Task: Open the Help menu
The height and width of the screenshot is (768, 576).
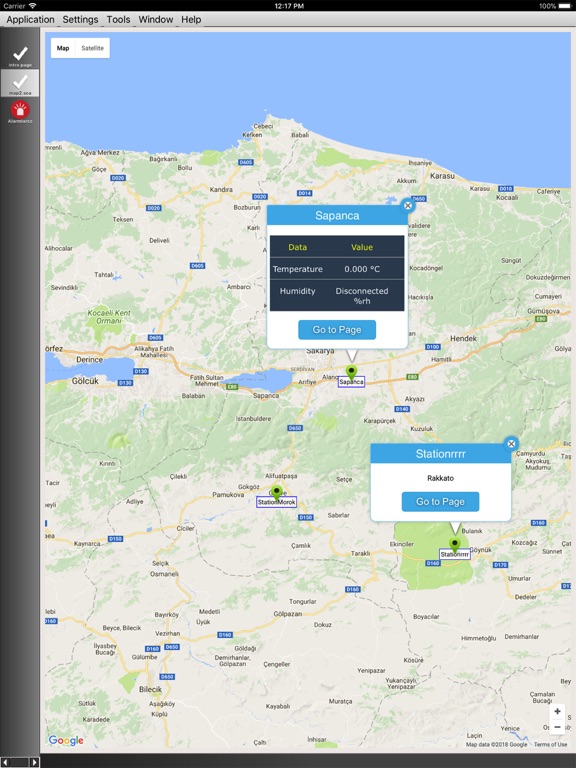Action: pyautogui.click(x=191, y=20)
